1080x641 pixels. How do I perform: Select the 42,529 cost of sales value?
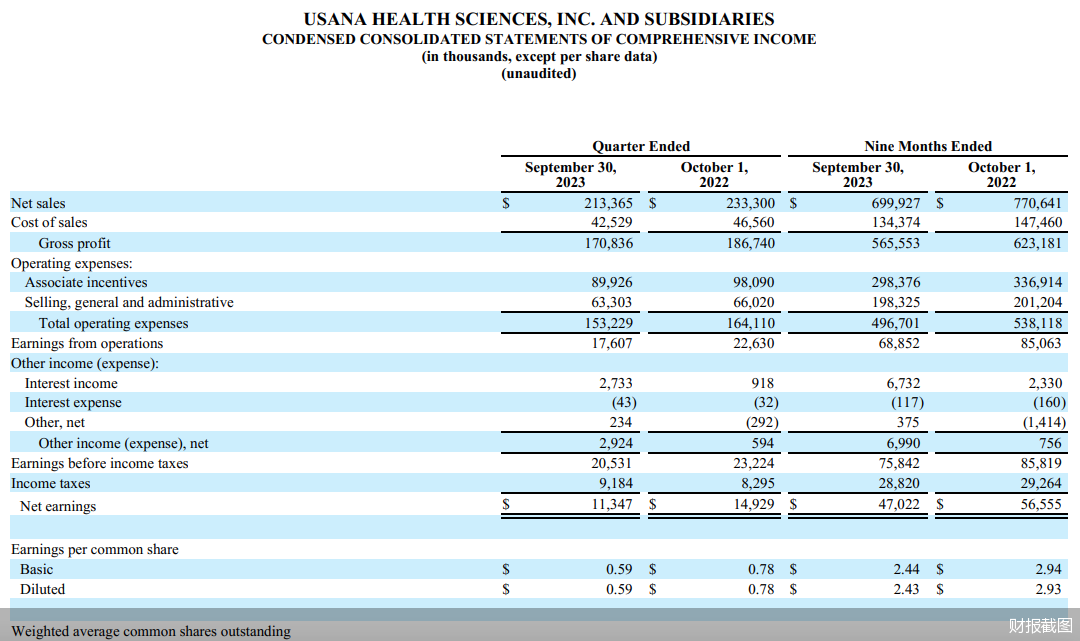pos(612,222)
